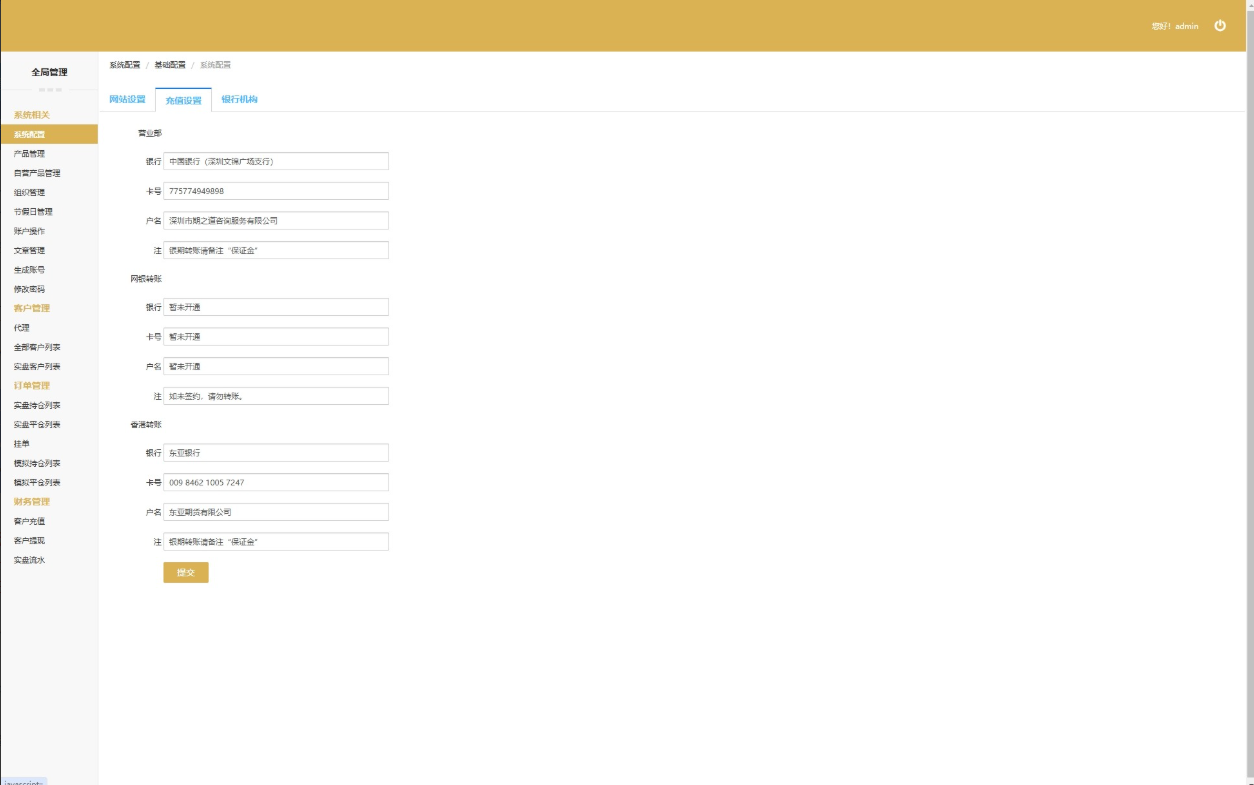Viewport: 1254px width, 785px height.
Task: Click the card field 009 8462 1005 7247
Action: coord(275,482)
